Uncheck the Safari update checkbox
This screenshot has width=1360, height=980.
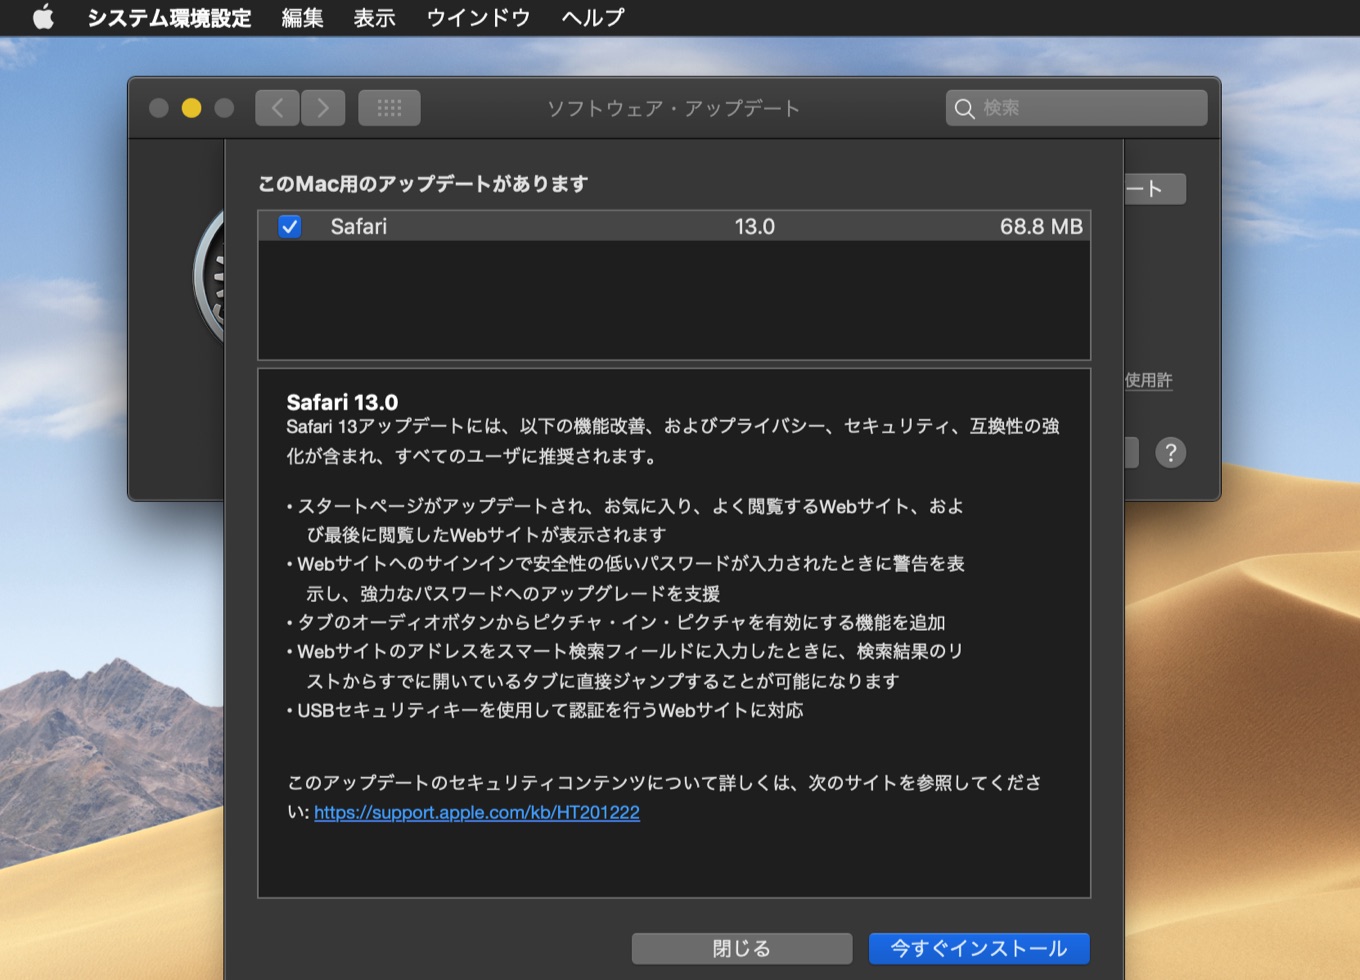(x=290, y=226)
